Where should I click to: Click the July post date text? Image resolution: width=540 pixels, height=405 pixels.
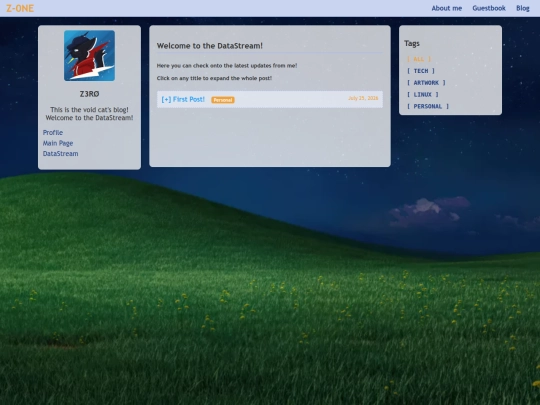pos(363,98)
